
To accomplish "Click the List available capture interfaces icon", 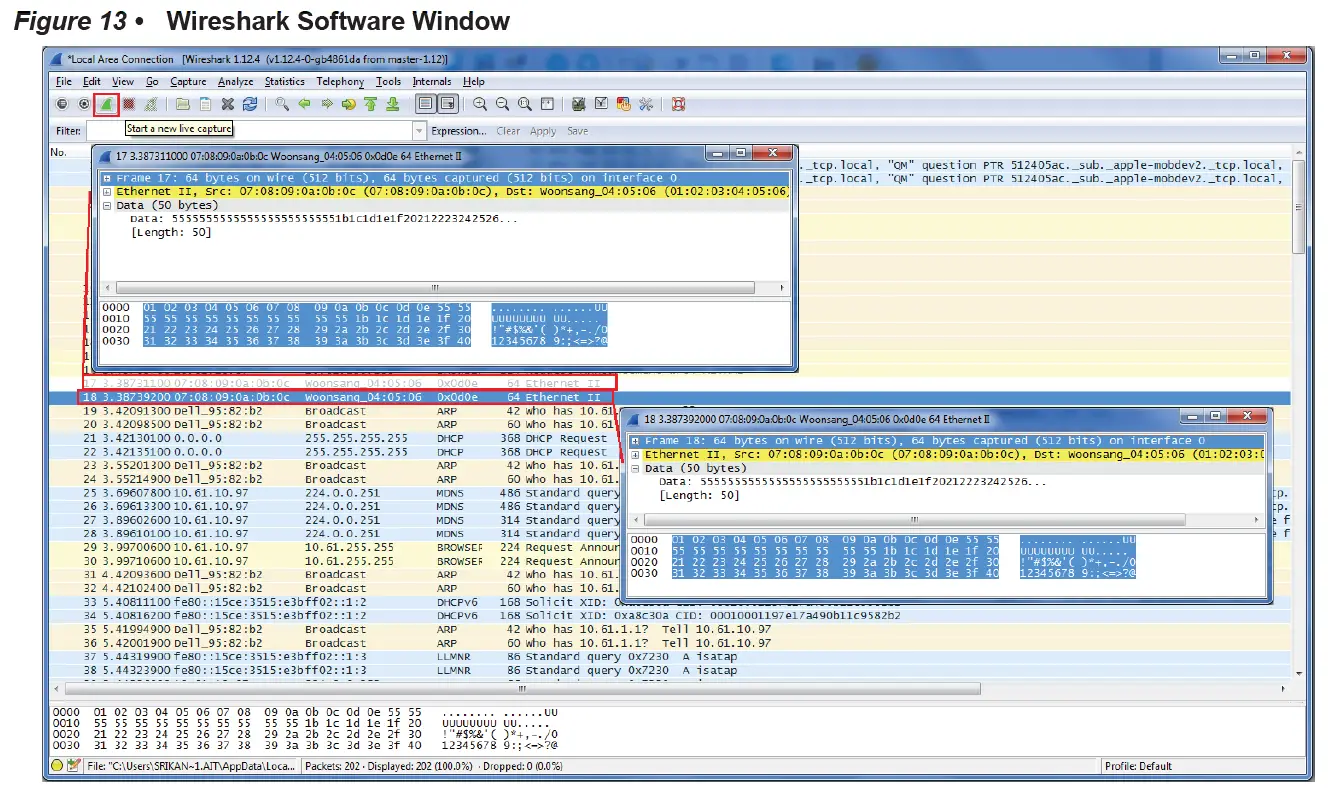I will tap(62, 103).
